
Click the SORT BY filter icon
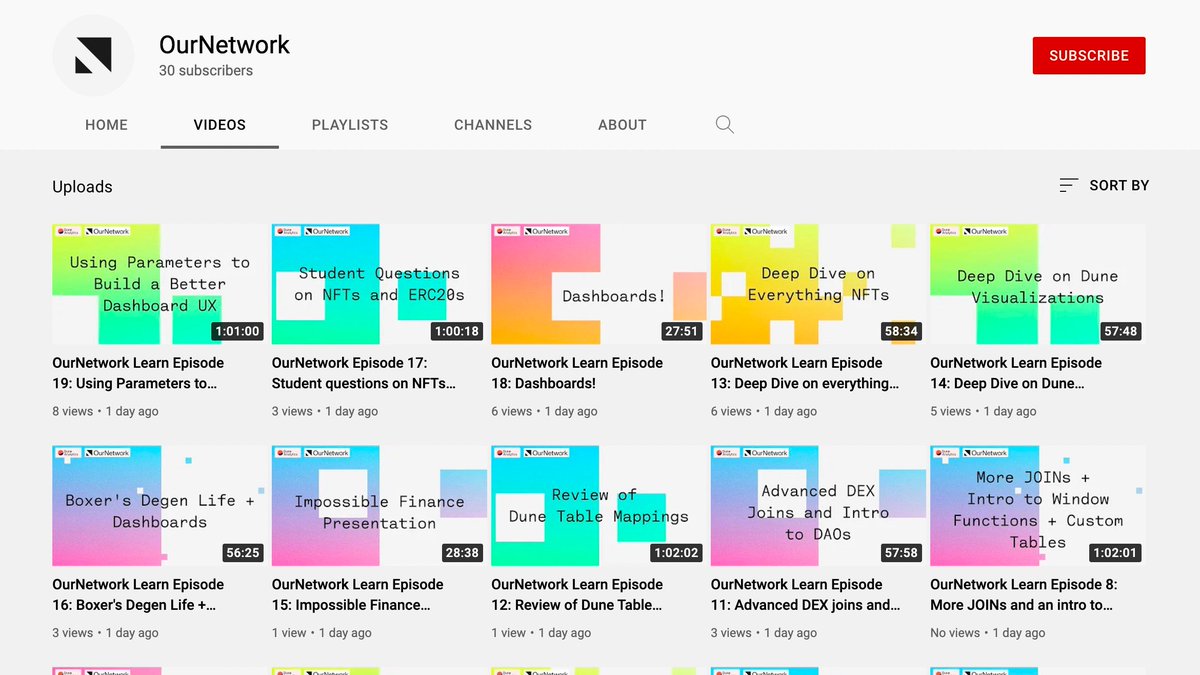[1067, 185]
